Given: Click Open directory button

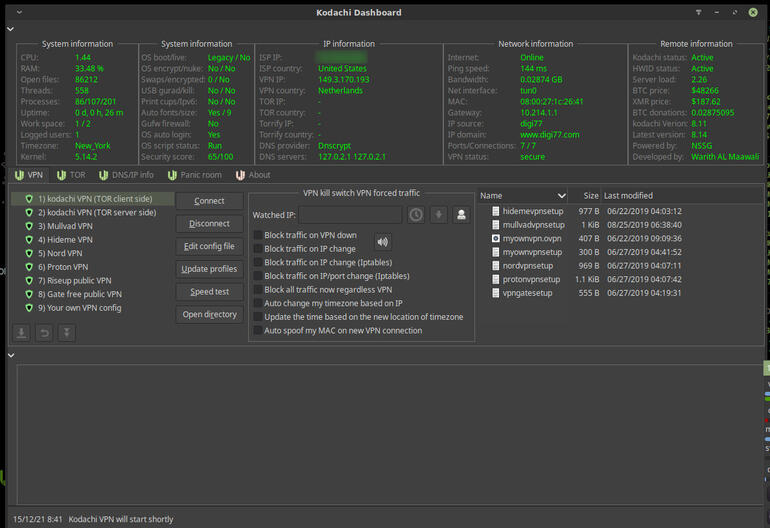Looking at the screenshot, I should tap(209, 314).
